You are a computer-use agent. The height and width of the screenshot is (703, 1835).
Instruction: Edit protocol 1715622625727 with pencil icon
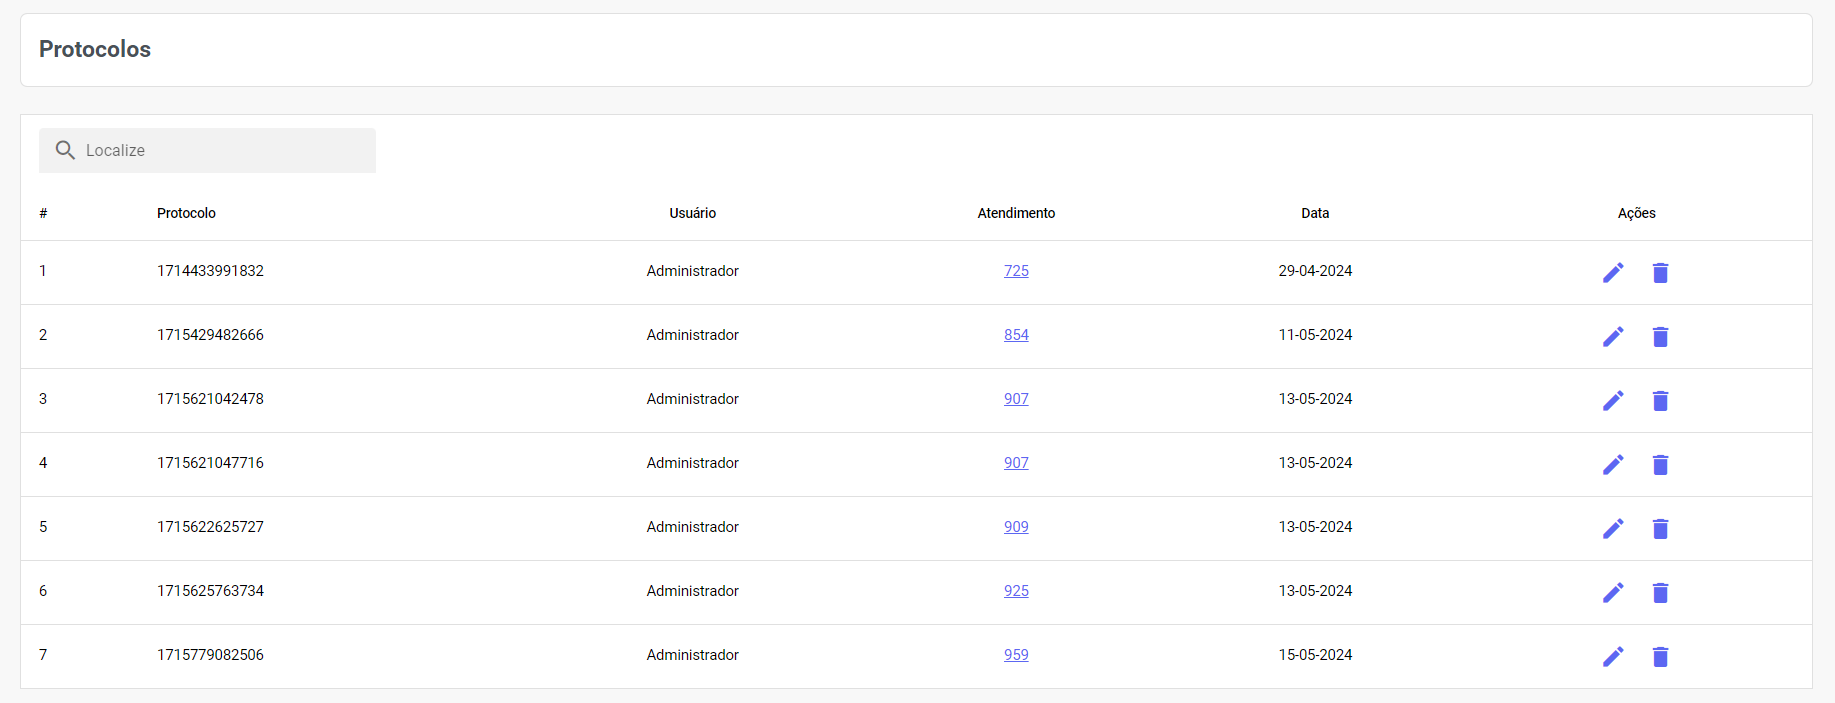tap(1613, 529)
